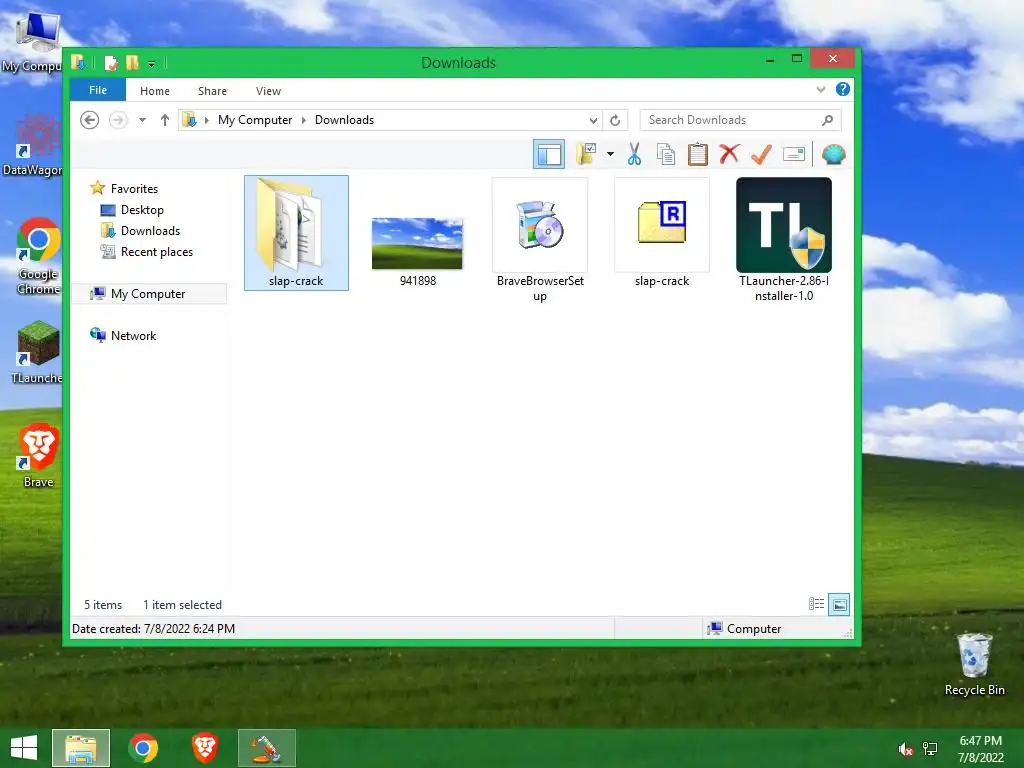
Task: Select the Brave desktop shortcut
Action: pyautogui.click(x=39, y=455)
